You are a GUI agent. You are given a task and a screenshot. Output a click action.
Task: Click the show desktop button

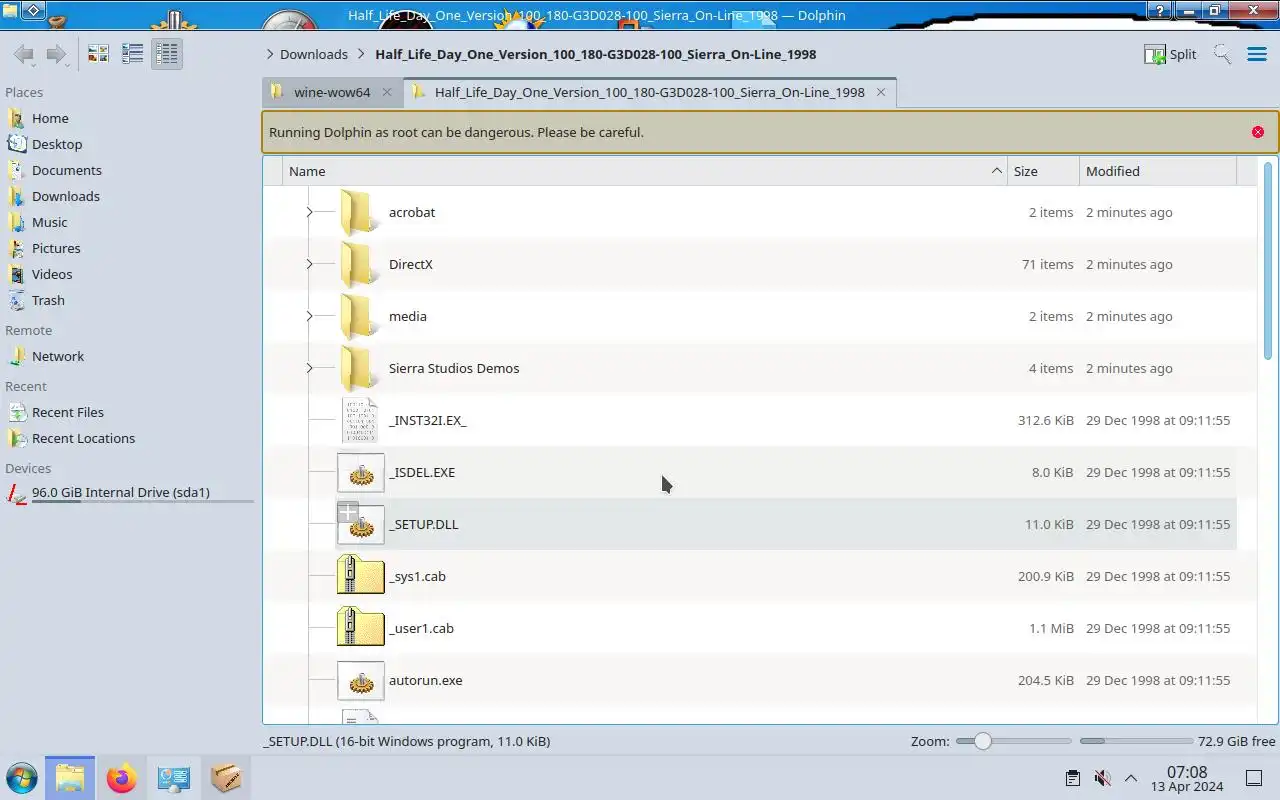[1254, 778]
